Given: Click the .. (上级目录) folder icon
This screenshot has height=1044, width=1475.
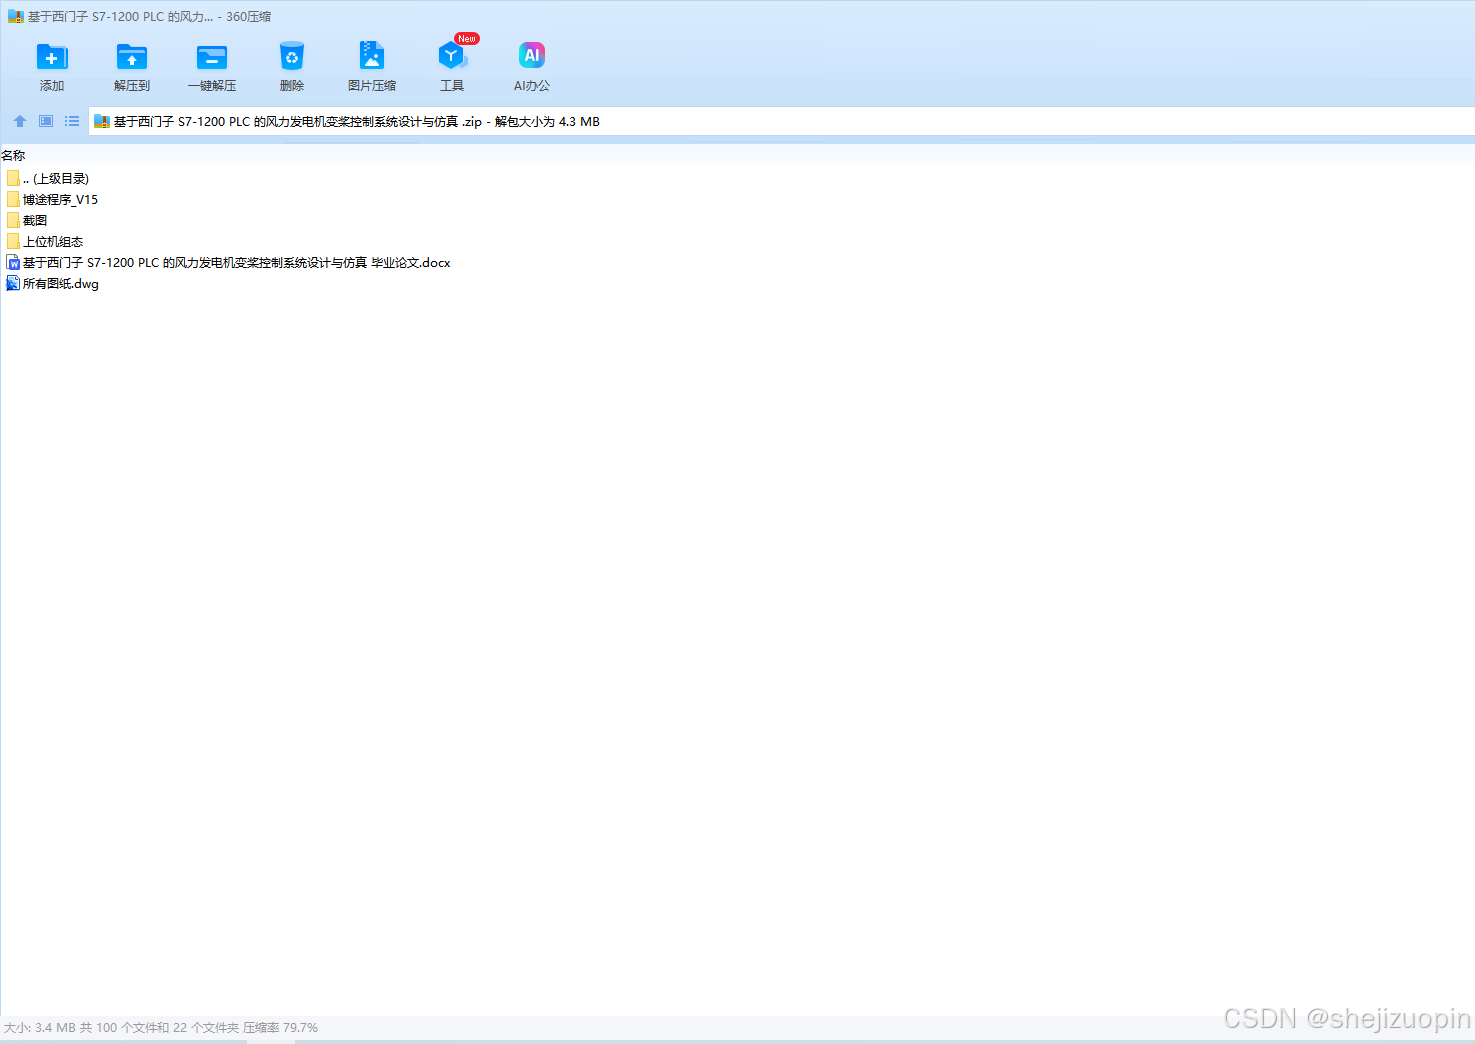Looking at the screenshot, I should 13,178.
